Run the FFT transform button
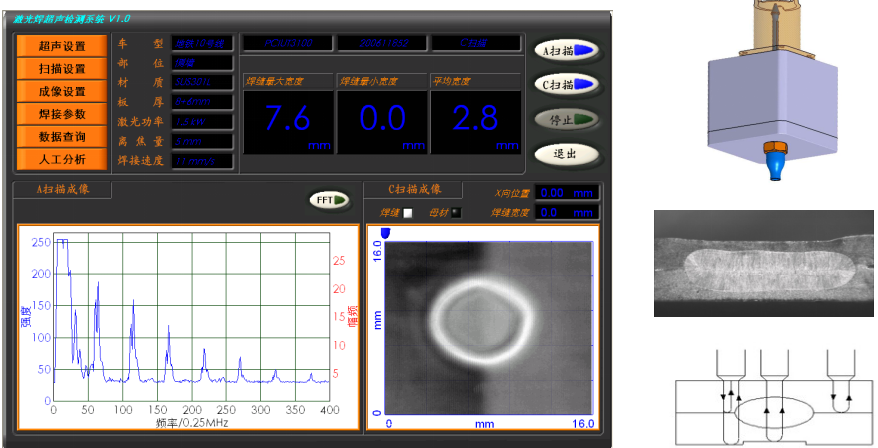Image resolution: width=878 pixels, height=448 pixels. (331, 200)
